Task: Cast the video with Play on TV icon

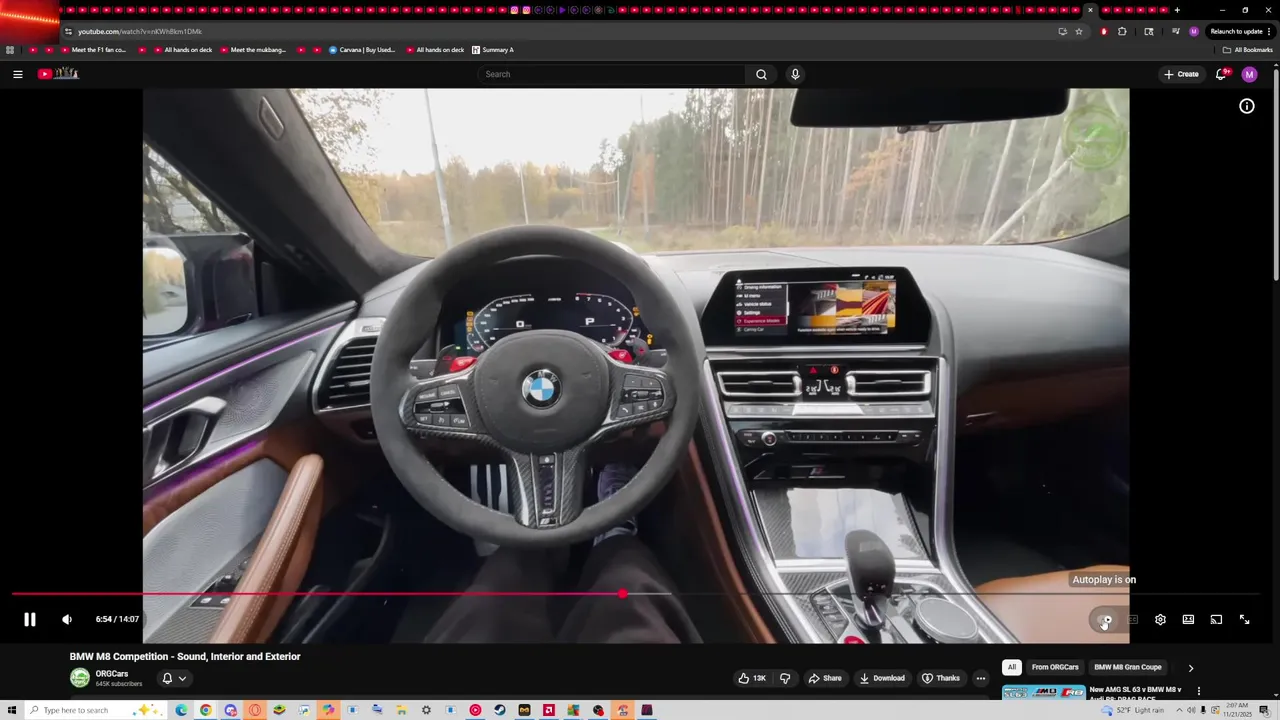Action: [x=1216, y=620]
